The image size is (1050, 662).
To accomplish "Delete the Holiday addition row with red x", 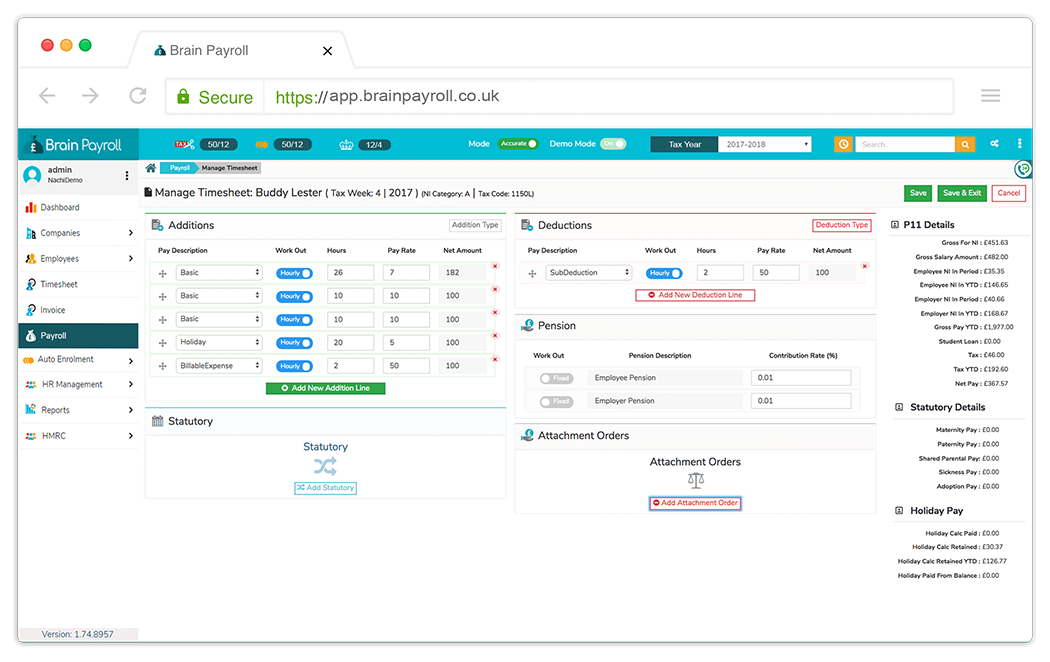I will point(496,335).
